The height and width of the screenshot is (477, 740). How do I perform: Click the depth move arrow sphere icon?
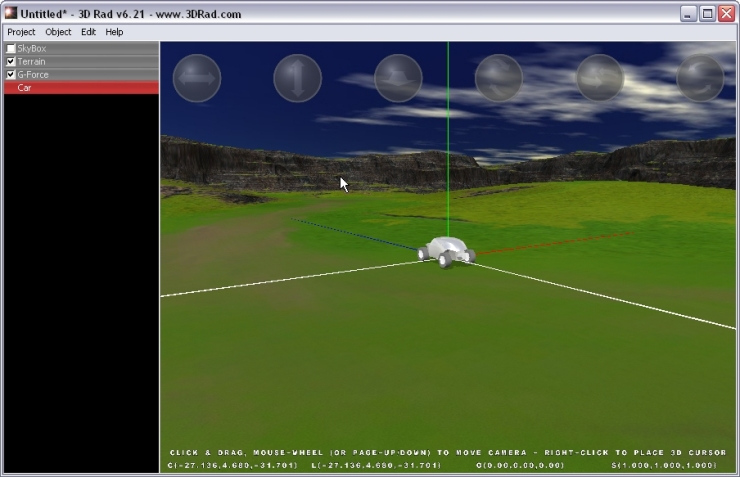(398, 78)
